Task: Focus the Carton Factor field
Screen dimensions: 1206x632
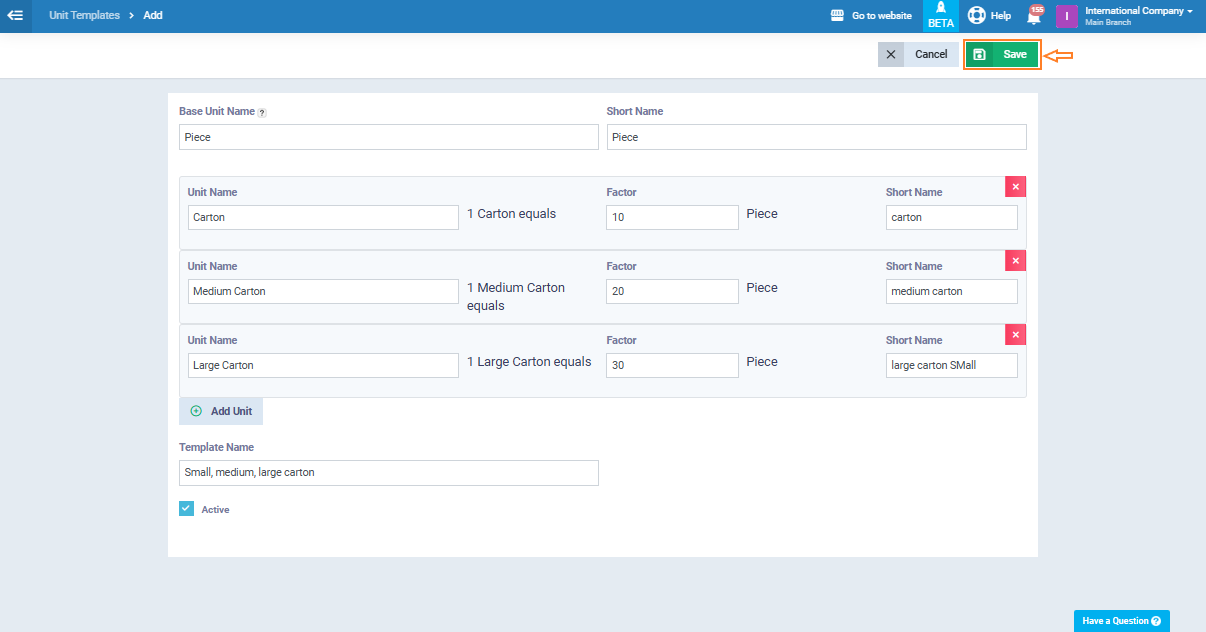Action: pyautogui.click(x=672, y=218)
